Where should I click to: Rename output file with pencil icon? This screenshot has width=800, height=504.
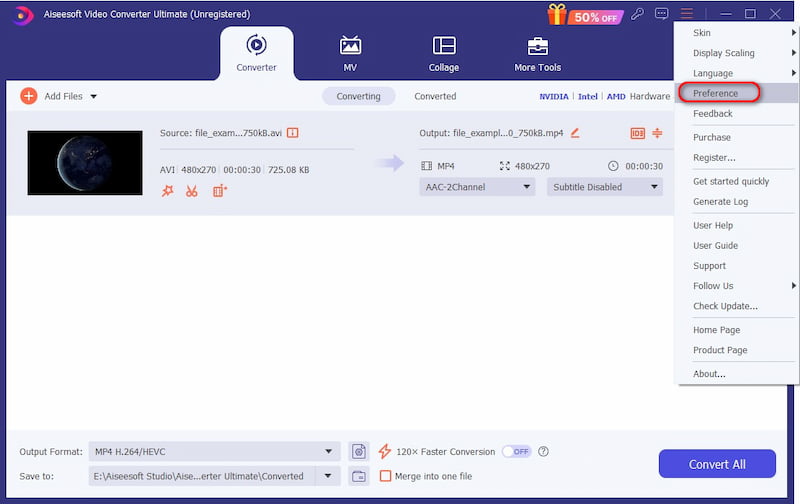tap(575, 133)
